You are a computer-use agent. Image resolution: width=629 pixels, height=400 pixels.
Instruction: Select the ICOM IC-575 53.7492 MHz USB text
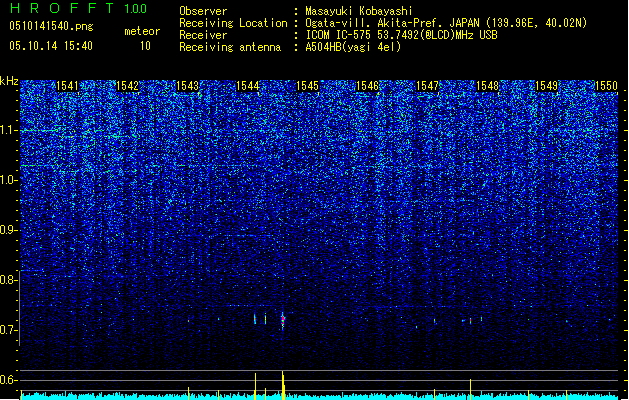click(x=401, y=35)
